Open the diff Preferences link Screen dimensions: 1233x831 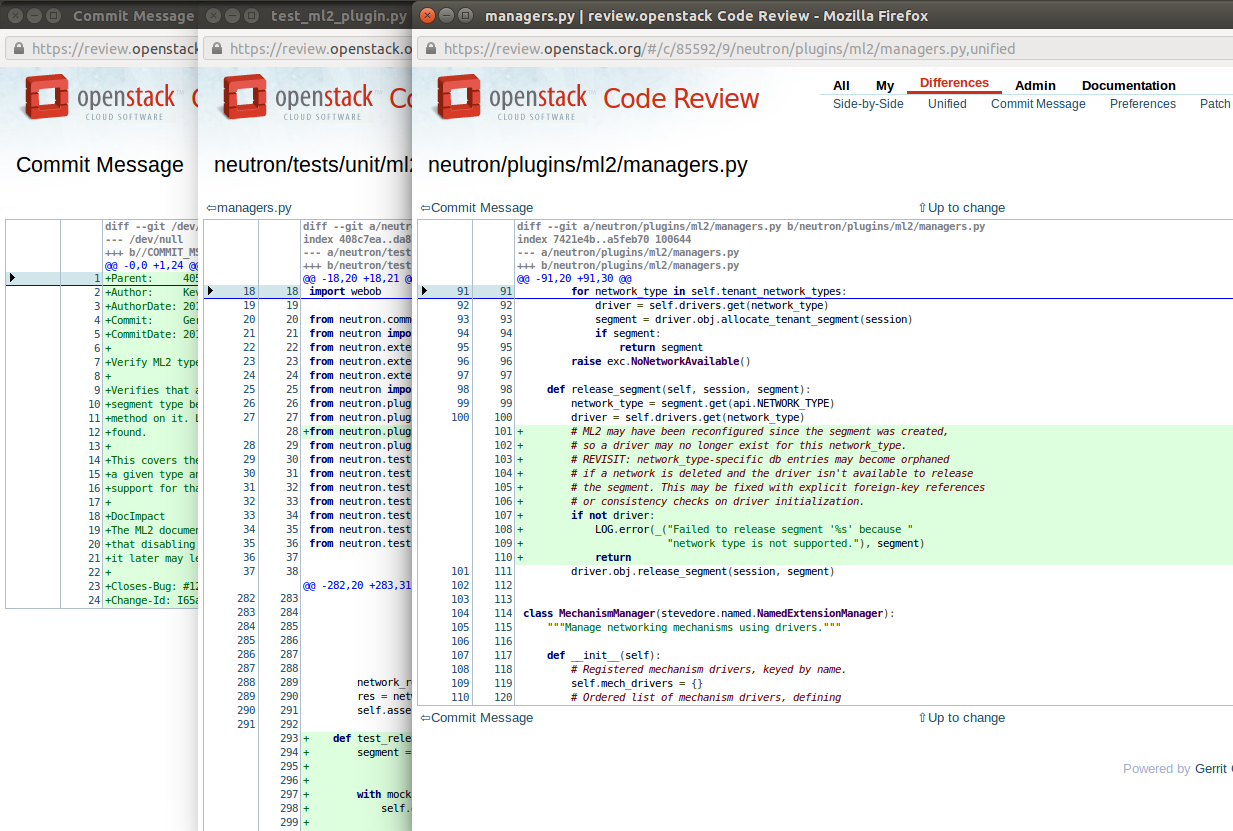[x=1142, y=104]
